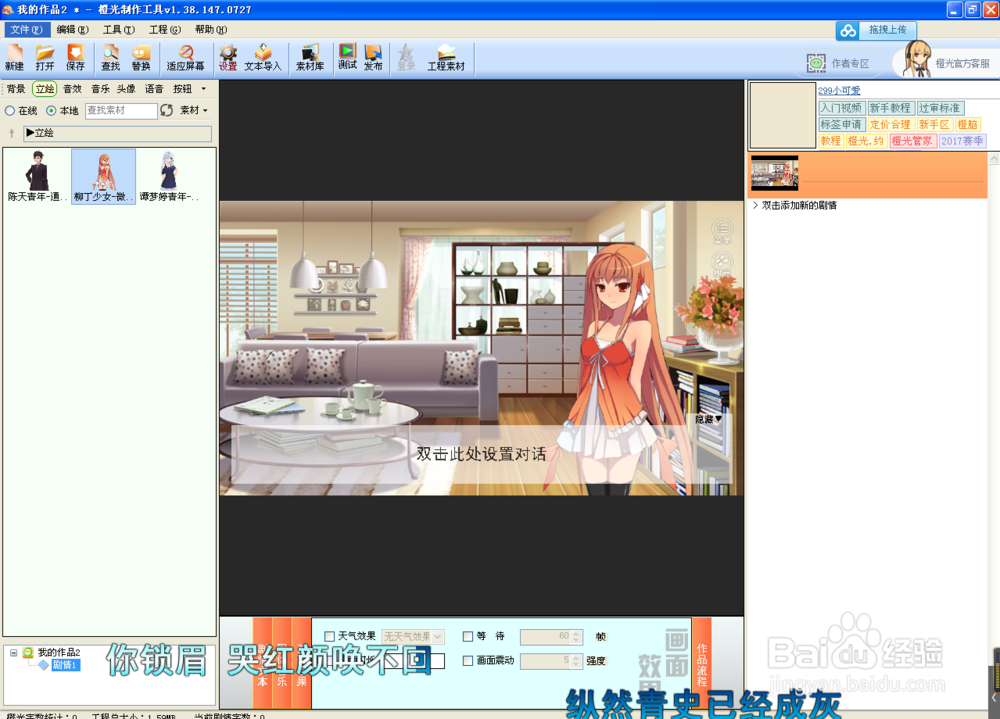This screenshot has height=719, width=1000.
Task: Switch to the 语音 asset tab
Action: point(154,89)
